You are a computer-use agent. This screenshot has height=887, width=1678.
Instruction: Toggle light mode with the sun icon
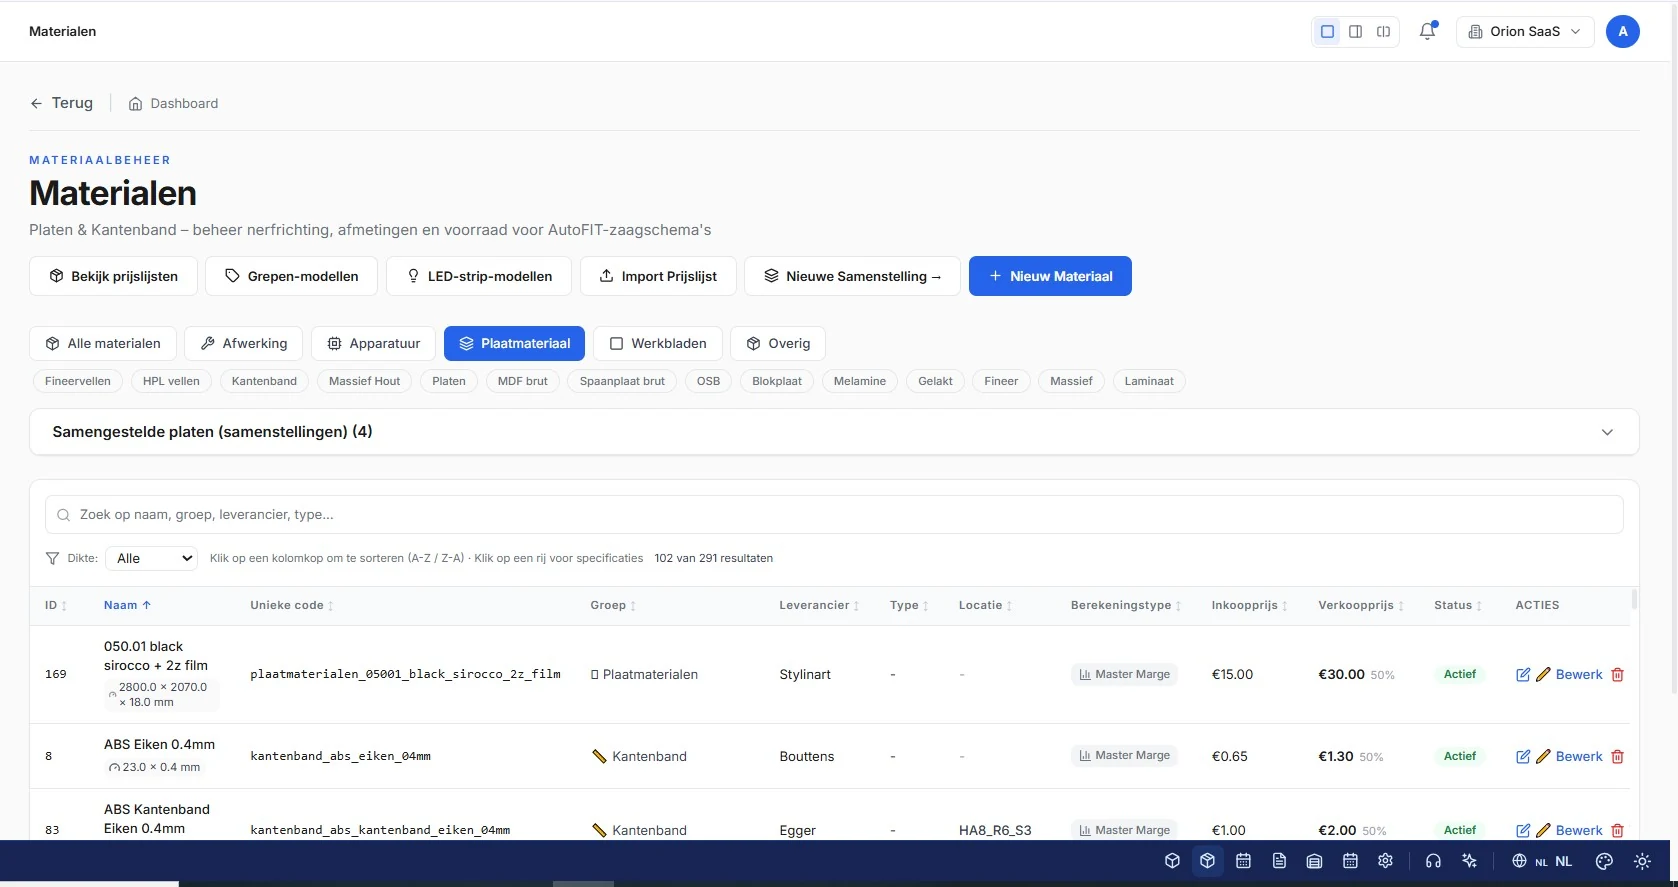(x=1642, y=861)
